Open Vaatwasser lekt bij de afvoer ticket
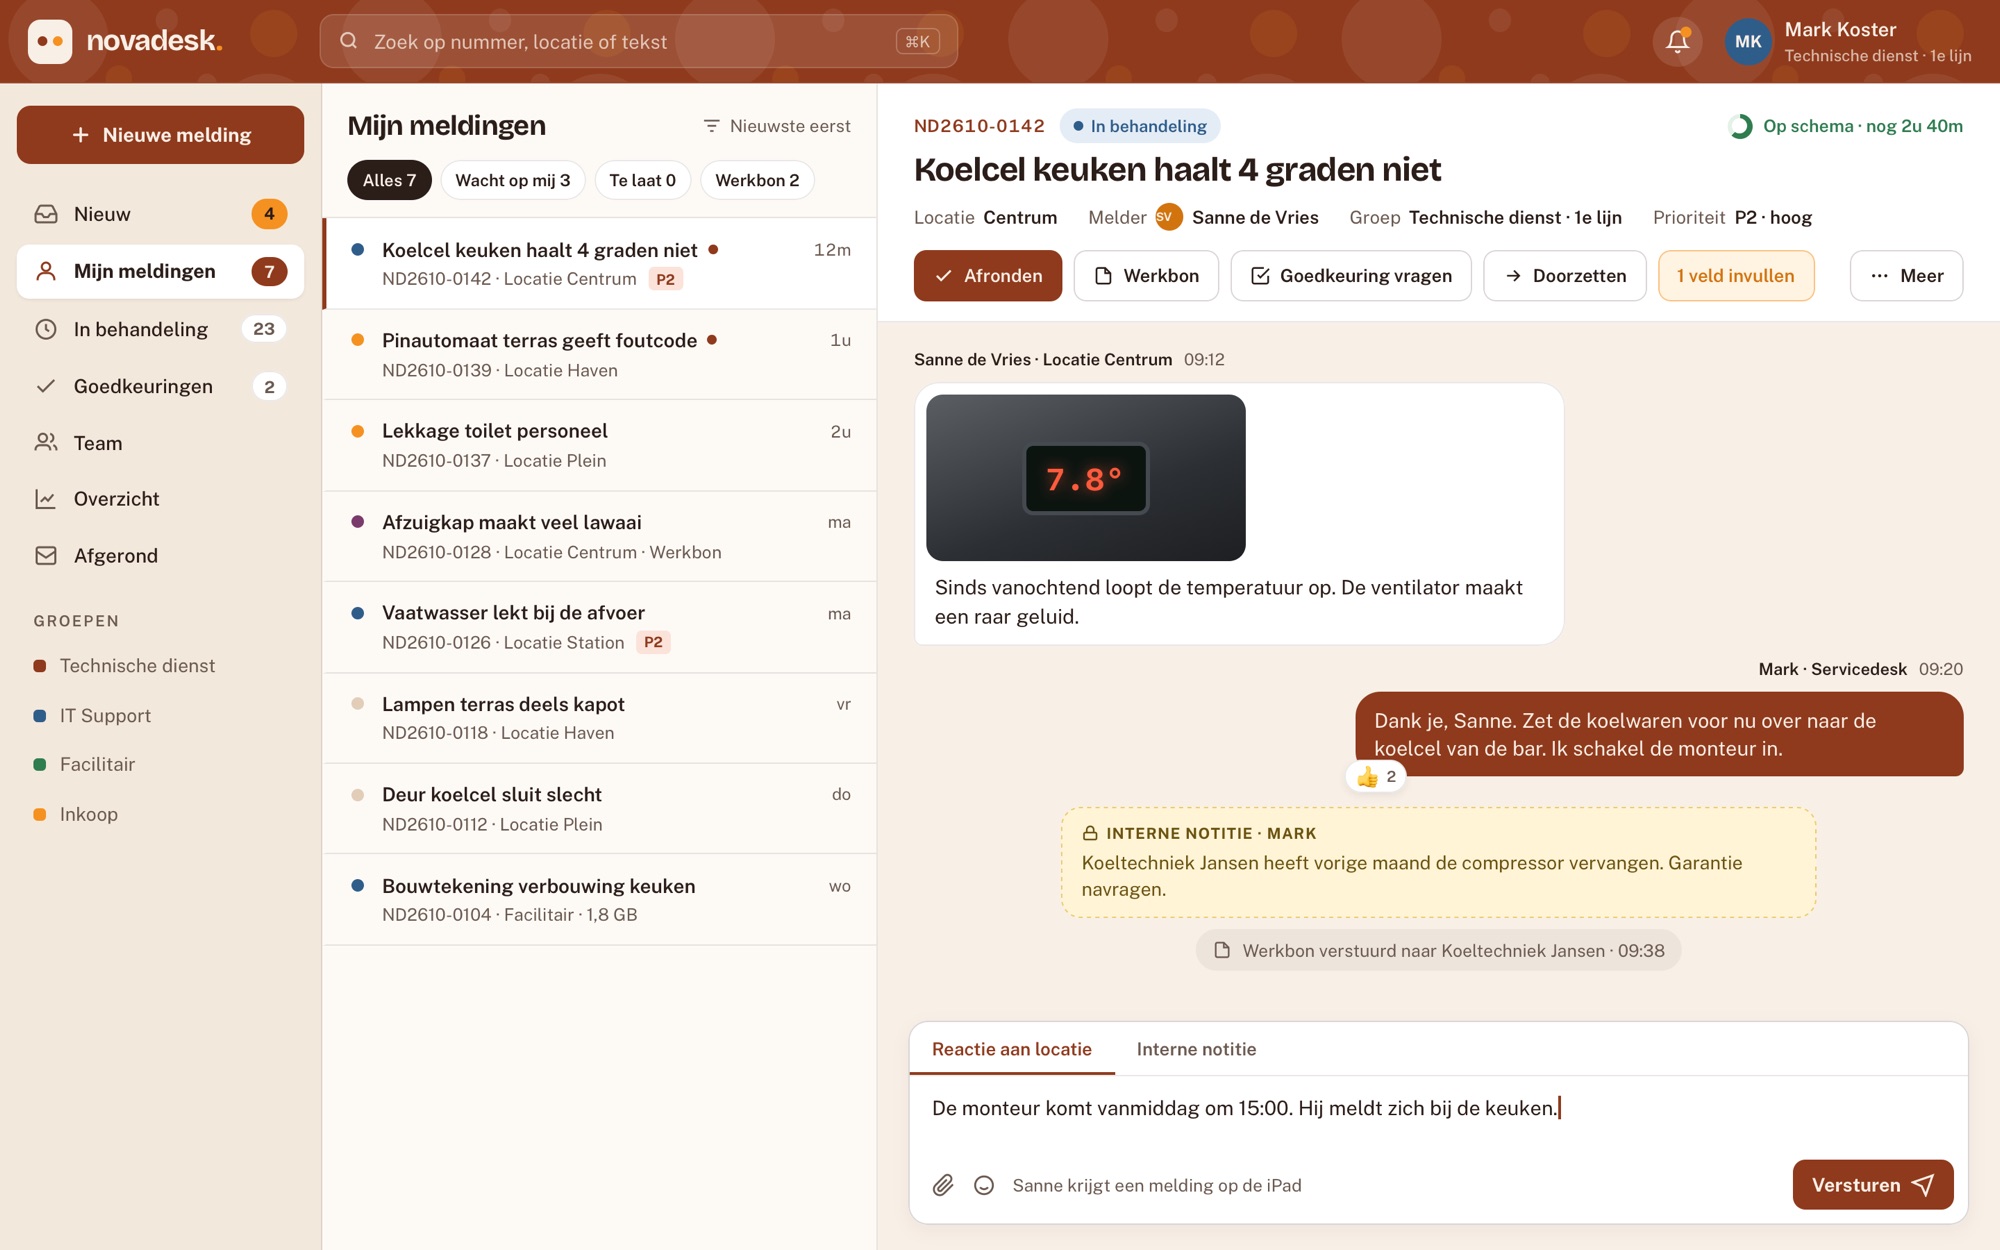The width and height of the screenshot is (2000, 1250). point(600,627)
